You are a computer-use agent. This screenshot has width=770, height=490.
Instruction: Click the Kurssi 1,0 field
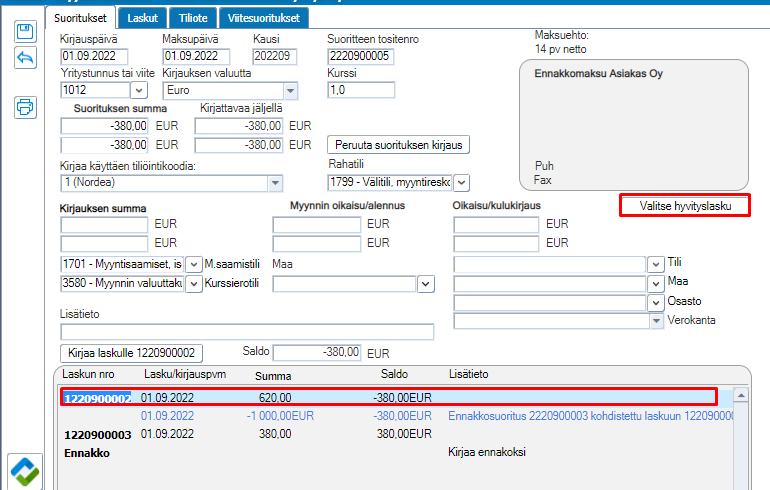361,90
